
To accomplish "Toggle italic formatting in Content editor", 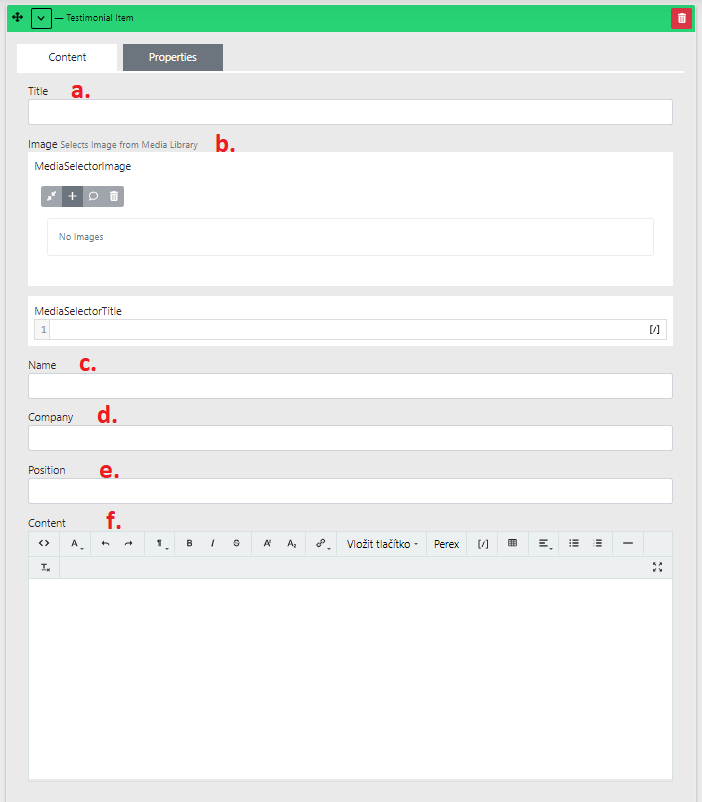I will click(212, 543).
